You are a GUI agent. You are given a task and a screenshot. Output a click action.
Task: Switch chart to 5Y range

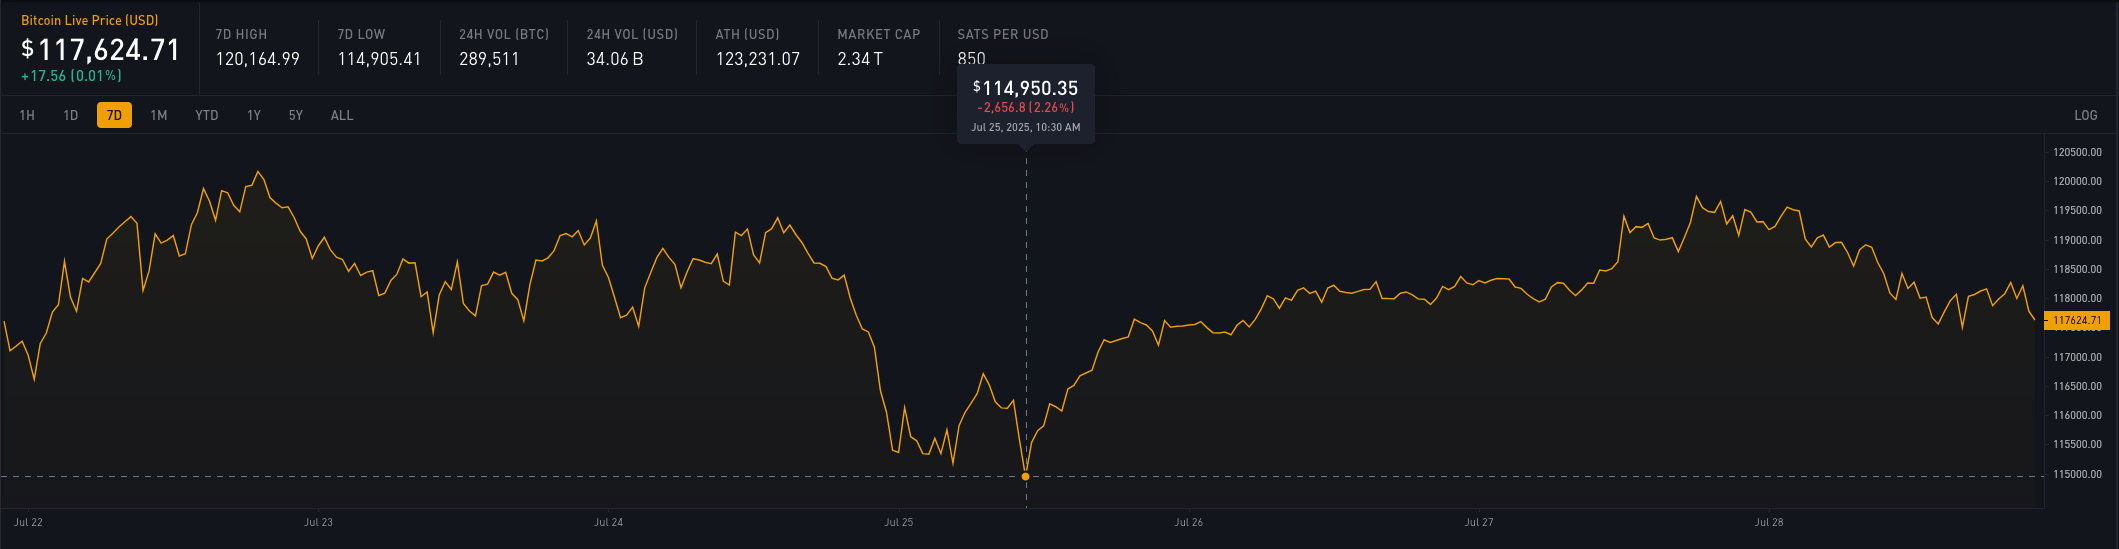296,115
